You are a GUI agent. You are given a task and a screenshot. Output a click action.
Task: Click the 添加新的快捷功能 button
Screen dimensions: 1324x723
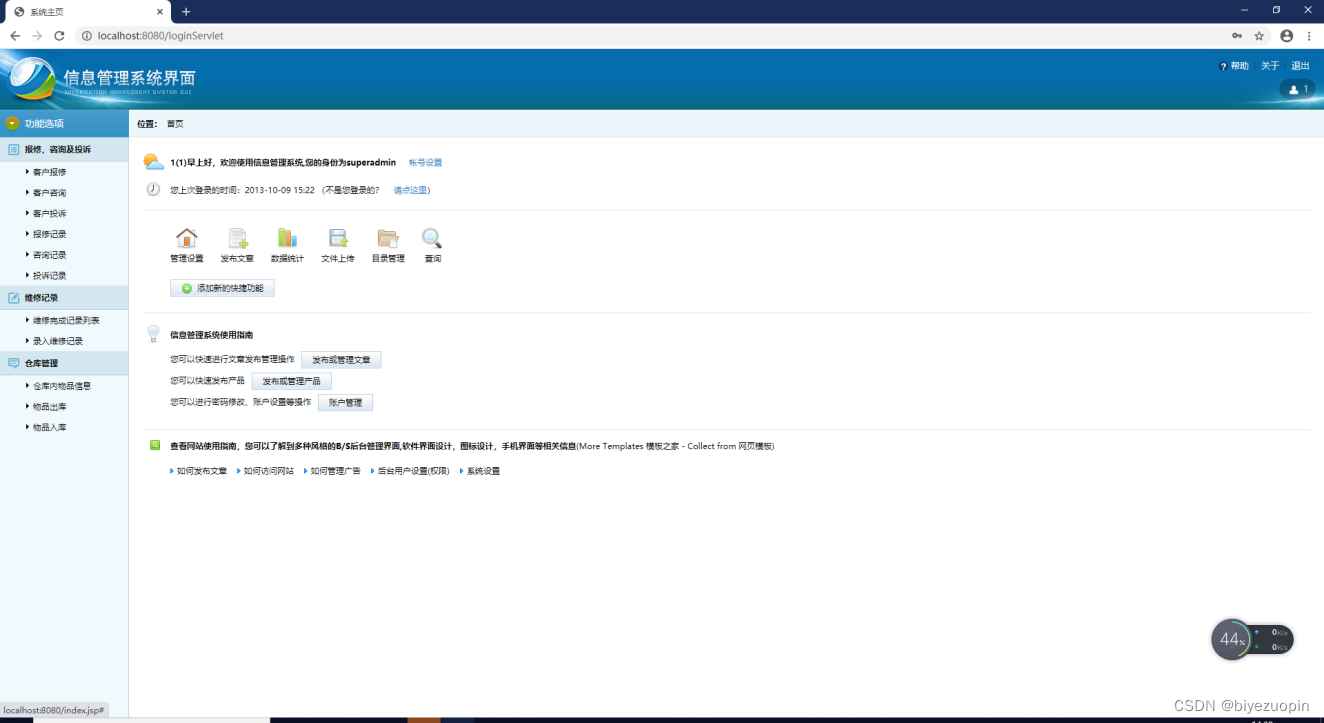pos(222,288)
